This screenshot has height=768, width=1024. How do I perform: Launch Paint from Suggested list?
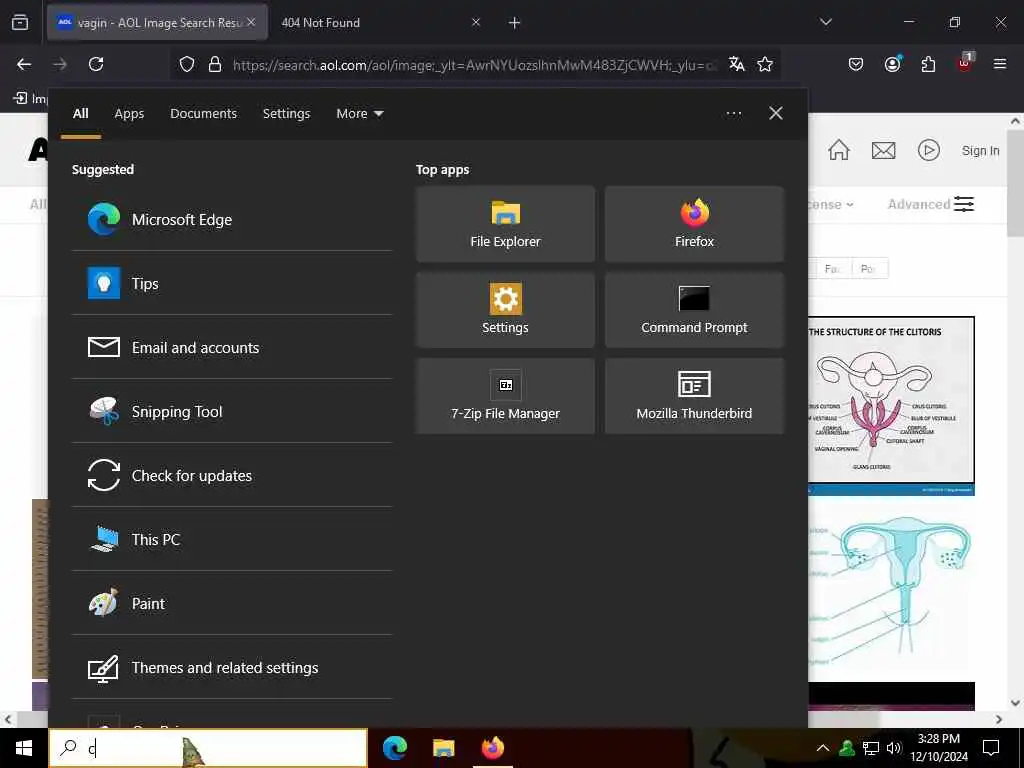(232, 603)
